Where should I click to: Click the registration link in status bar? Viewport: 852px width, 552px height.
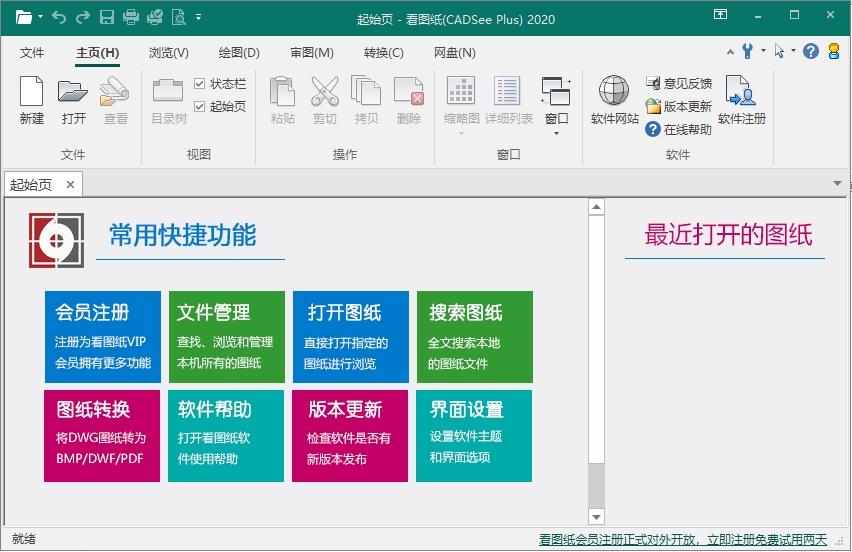click(683, 540)
